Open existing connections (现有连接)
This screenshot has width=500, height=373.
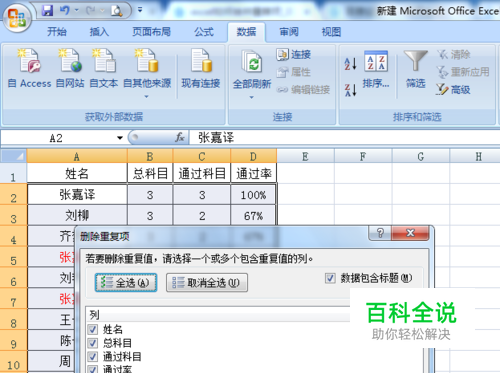tap(201, 69)
